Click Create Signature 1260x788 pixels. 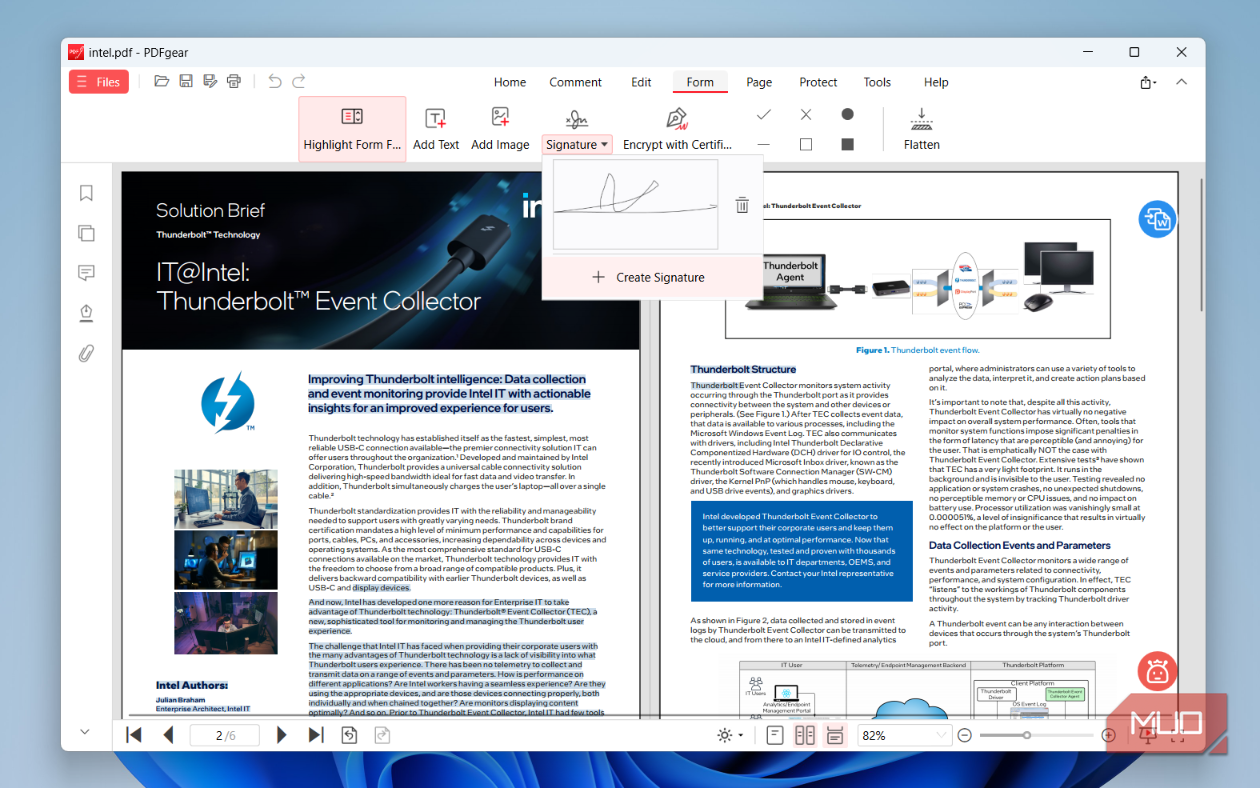click(648, 277)
